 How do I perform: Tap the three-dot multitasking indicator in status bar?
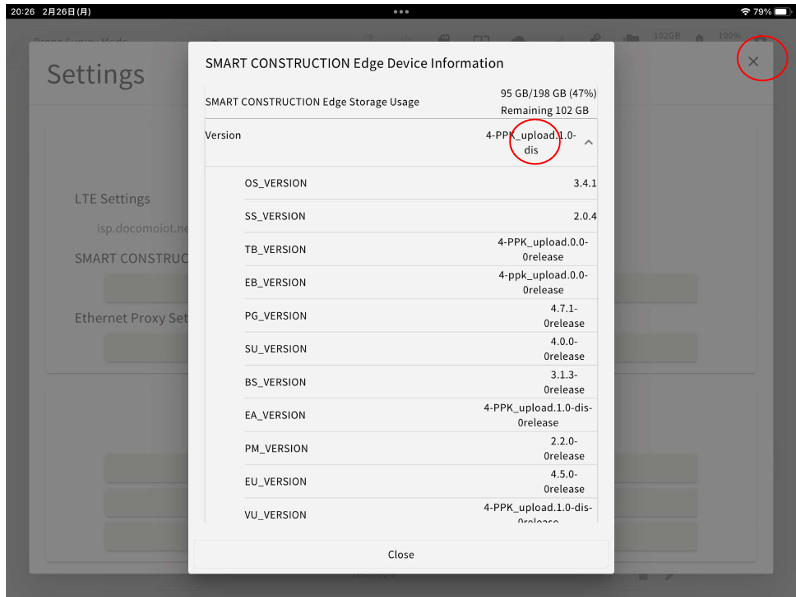[x=401, y=12]
